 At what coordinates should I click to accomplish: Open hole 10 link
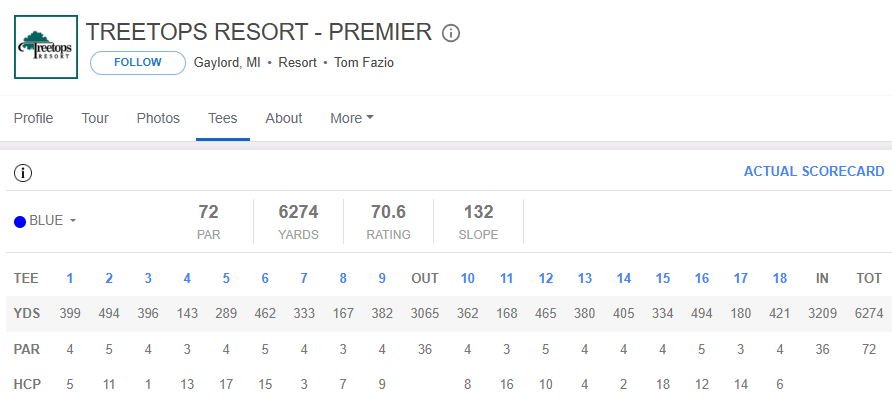tap(468, 278)
